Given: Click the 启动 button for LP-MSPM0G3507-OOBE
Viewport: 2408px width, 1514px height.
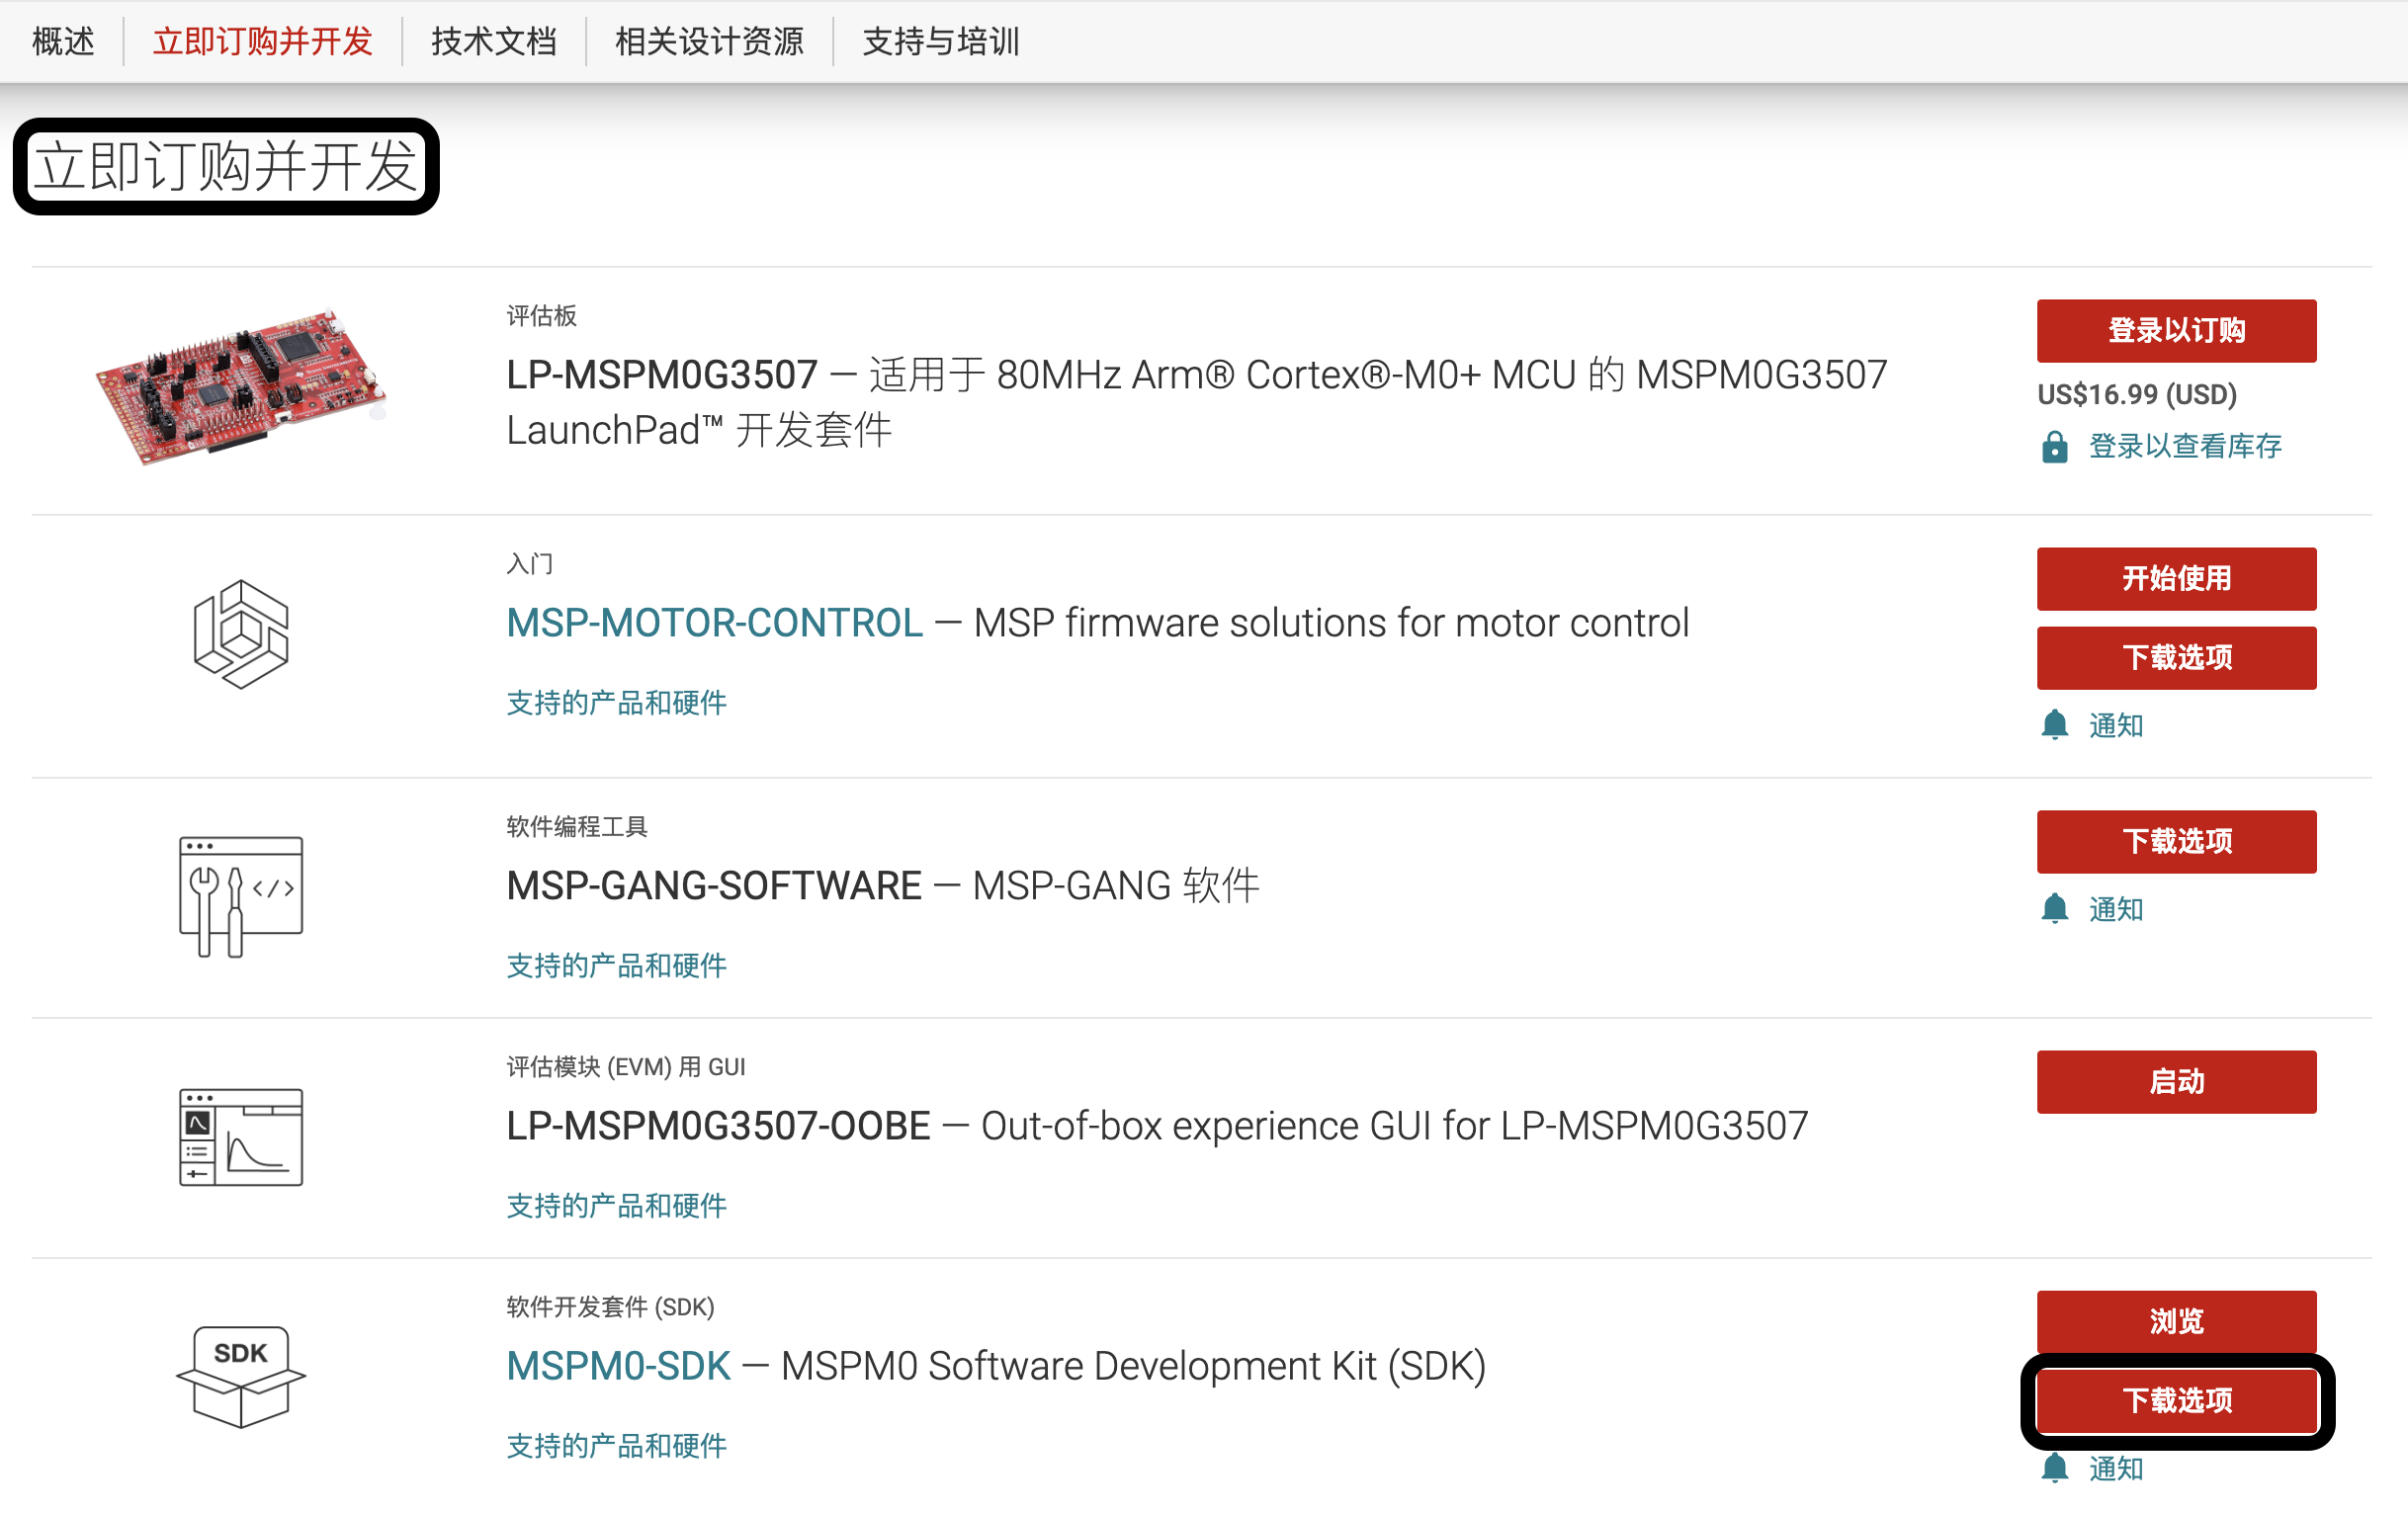Looking at the screenshot, I should tap(2177, 1082).
